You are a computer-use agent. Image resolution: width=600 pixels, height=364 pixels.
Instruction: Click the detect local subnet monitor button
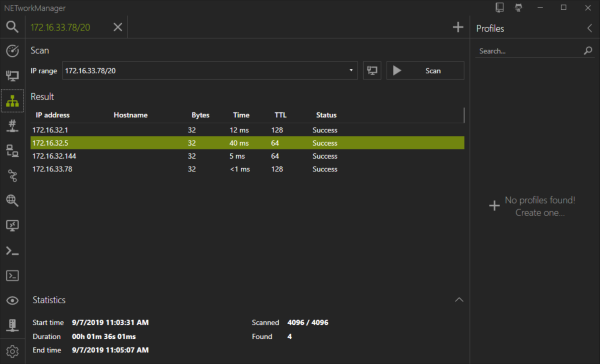point(372,70)
